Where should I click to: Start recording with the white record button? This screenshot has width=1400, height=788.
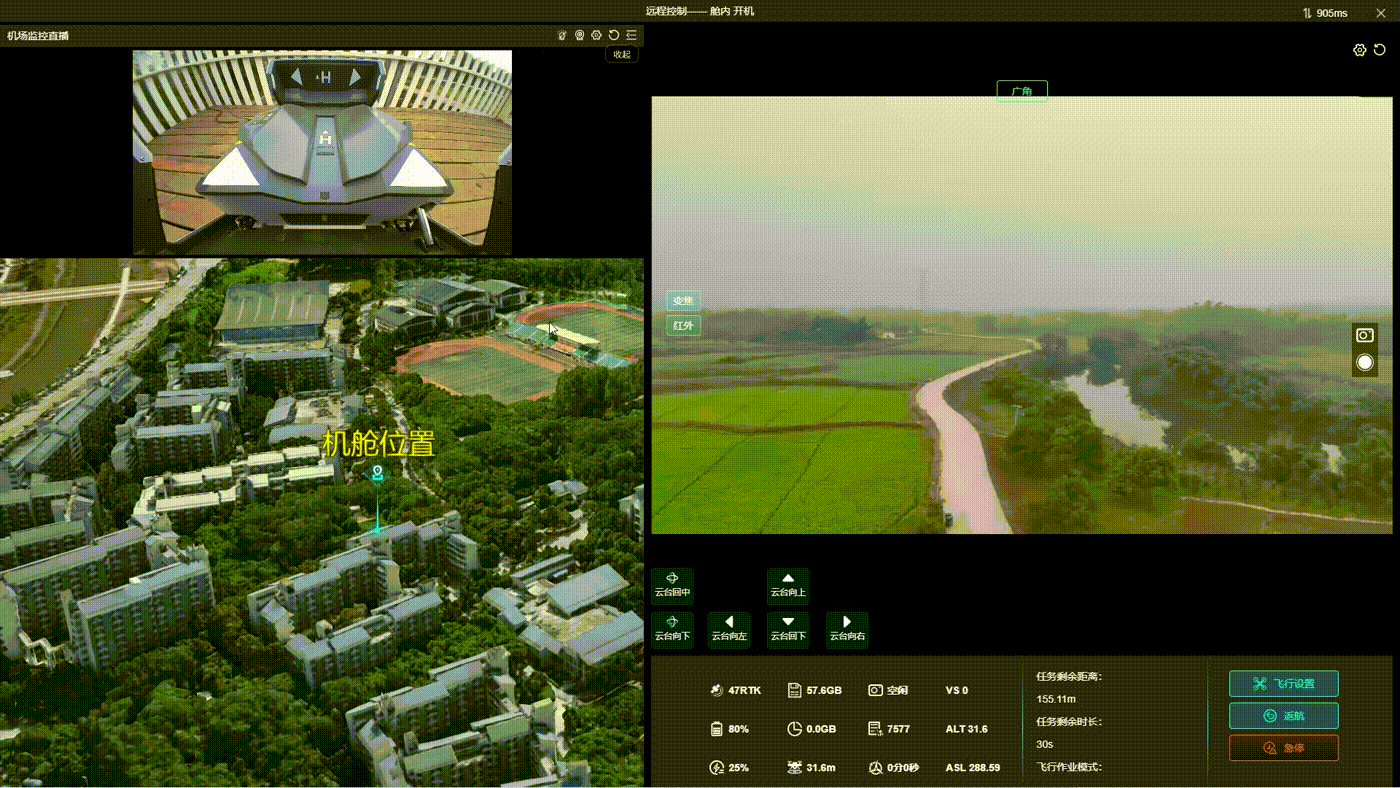coord(1365,362)
